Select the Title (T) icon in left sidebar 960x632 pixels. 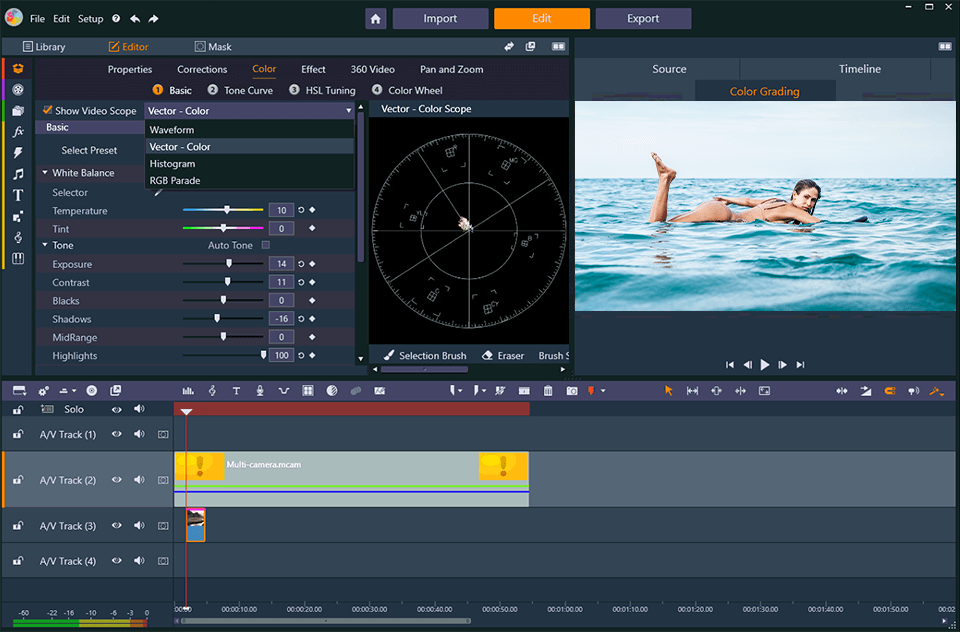point(18,195)
